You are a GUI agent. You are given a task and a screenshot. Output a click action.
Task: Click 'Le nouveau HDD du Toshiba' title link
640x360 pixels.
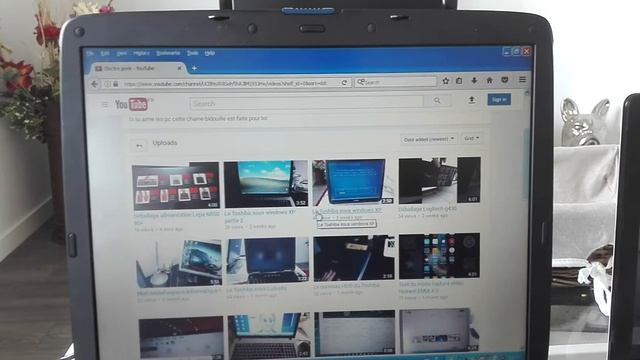click(x=347, y=286)
